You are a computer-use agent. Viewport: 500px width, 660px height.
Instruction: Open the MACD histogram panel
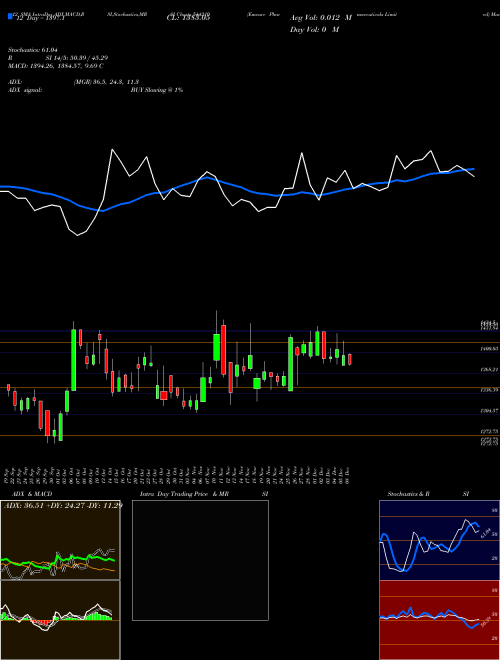60,620
